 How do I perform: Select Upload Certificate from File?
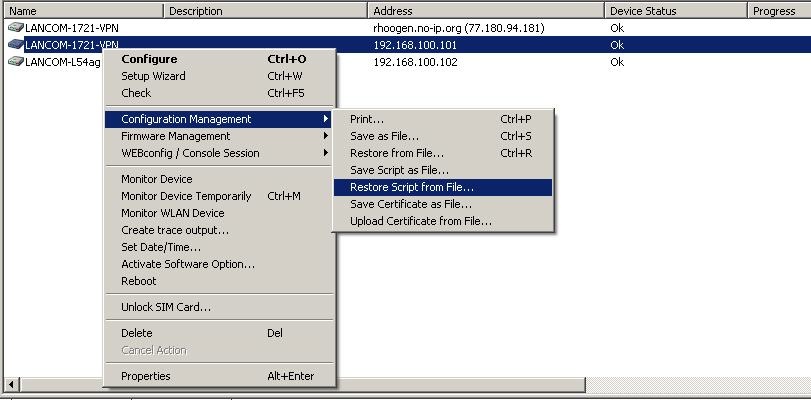pyautogui.click(x=420, y=221)
